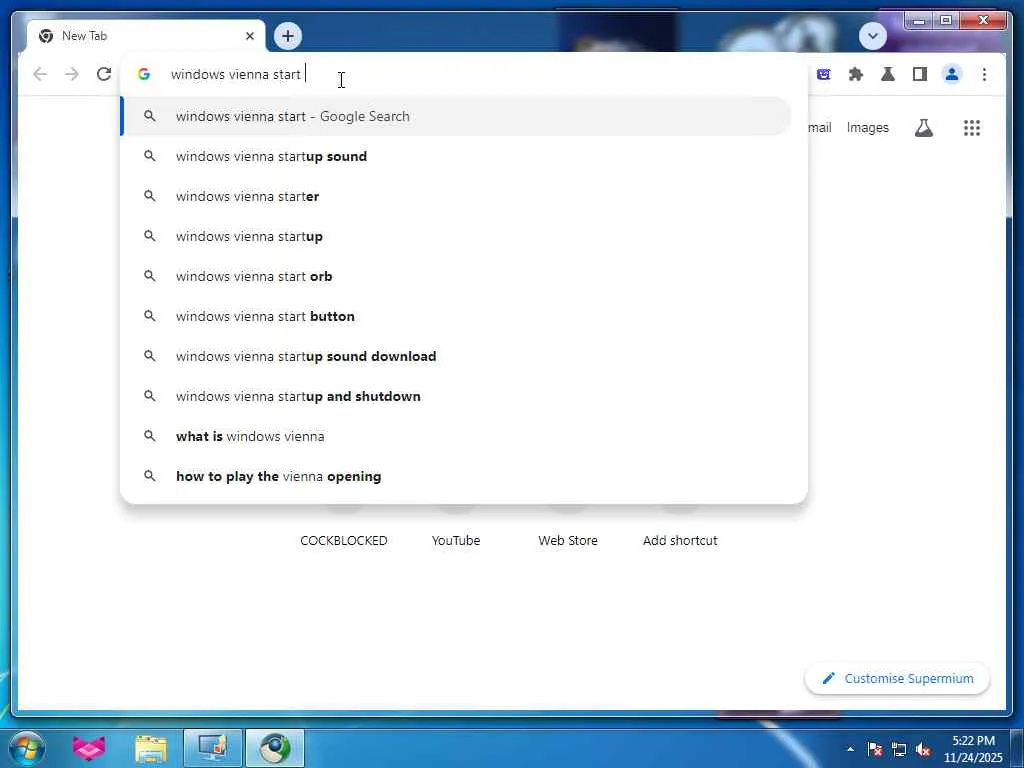Select the New Tab tab

146,36
